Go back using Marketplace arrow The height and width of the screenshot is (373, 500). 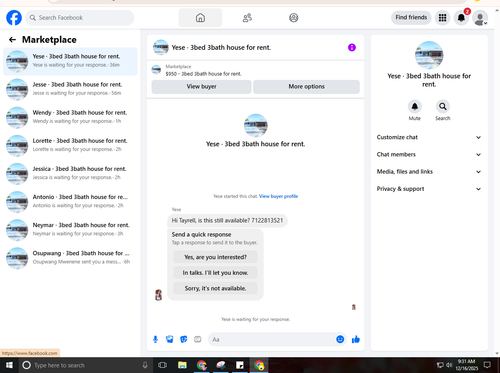click(x=12, y=40)
